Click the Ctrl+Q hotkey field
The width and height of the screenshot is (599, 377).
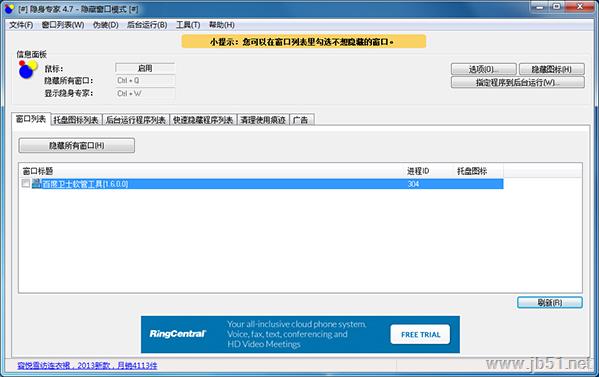pyautogui.click(x=145, y=81)
